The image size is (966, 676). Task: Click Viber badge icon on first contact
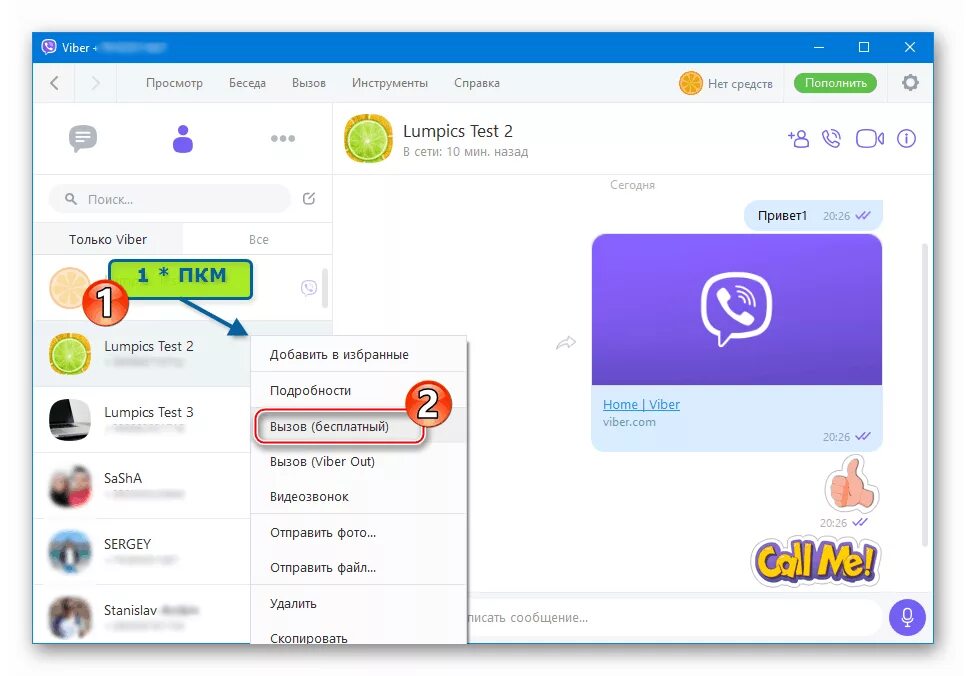point(309,288)
